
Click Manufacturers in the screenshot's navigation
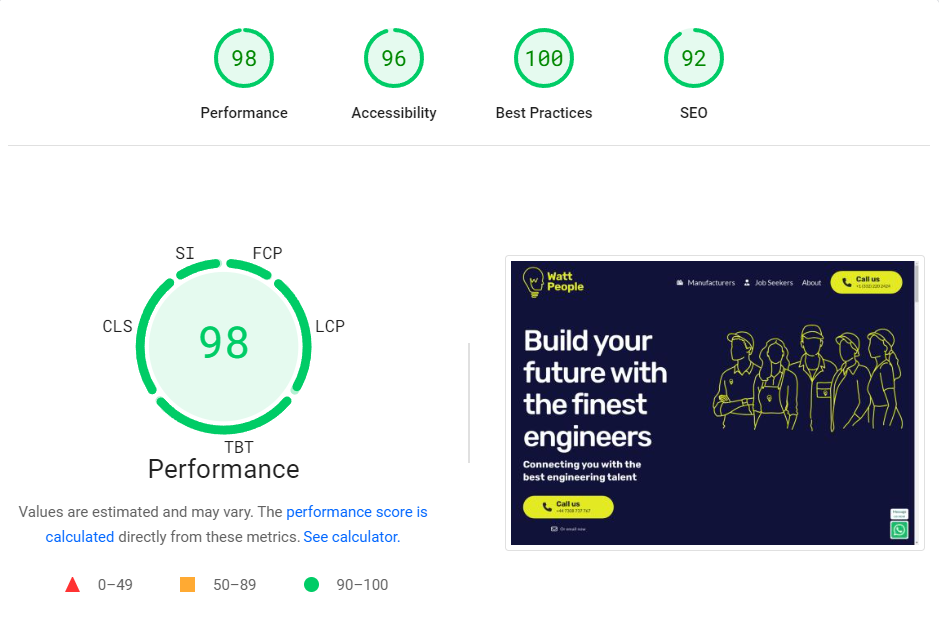[710, 283]
